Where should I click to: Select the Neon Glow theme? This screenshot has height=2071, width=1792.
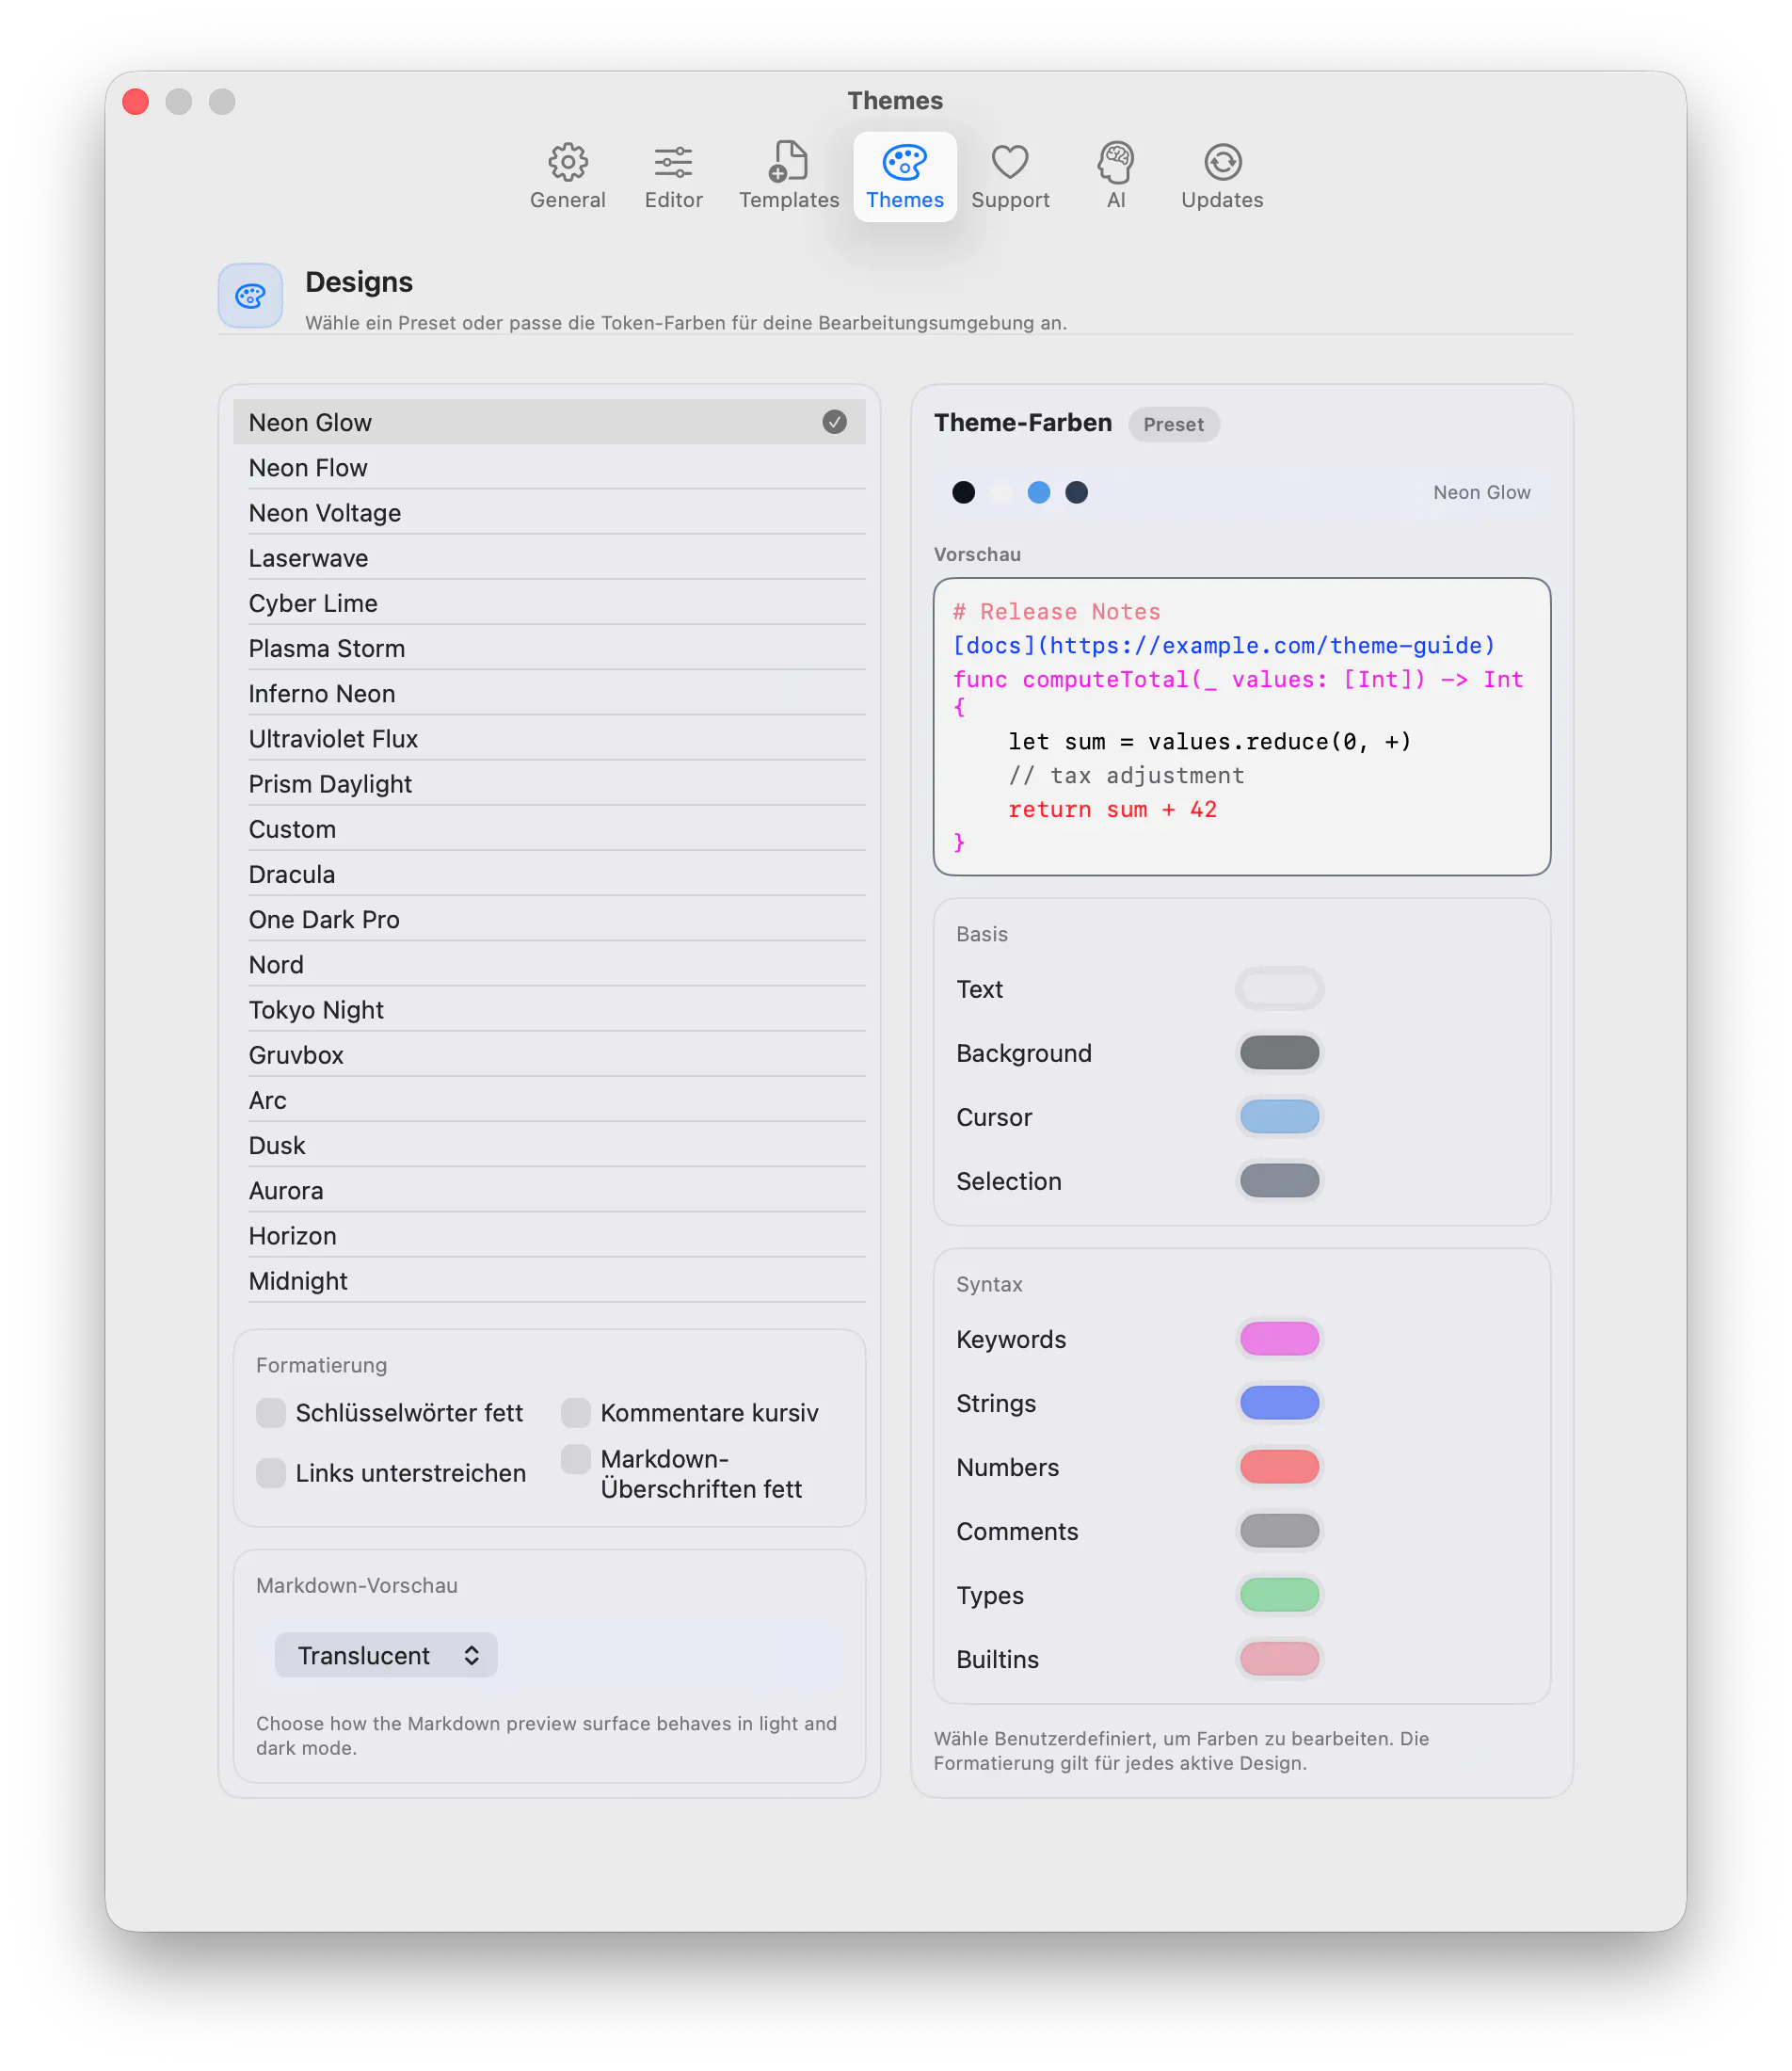(x=549, y=422)
